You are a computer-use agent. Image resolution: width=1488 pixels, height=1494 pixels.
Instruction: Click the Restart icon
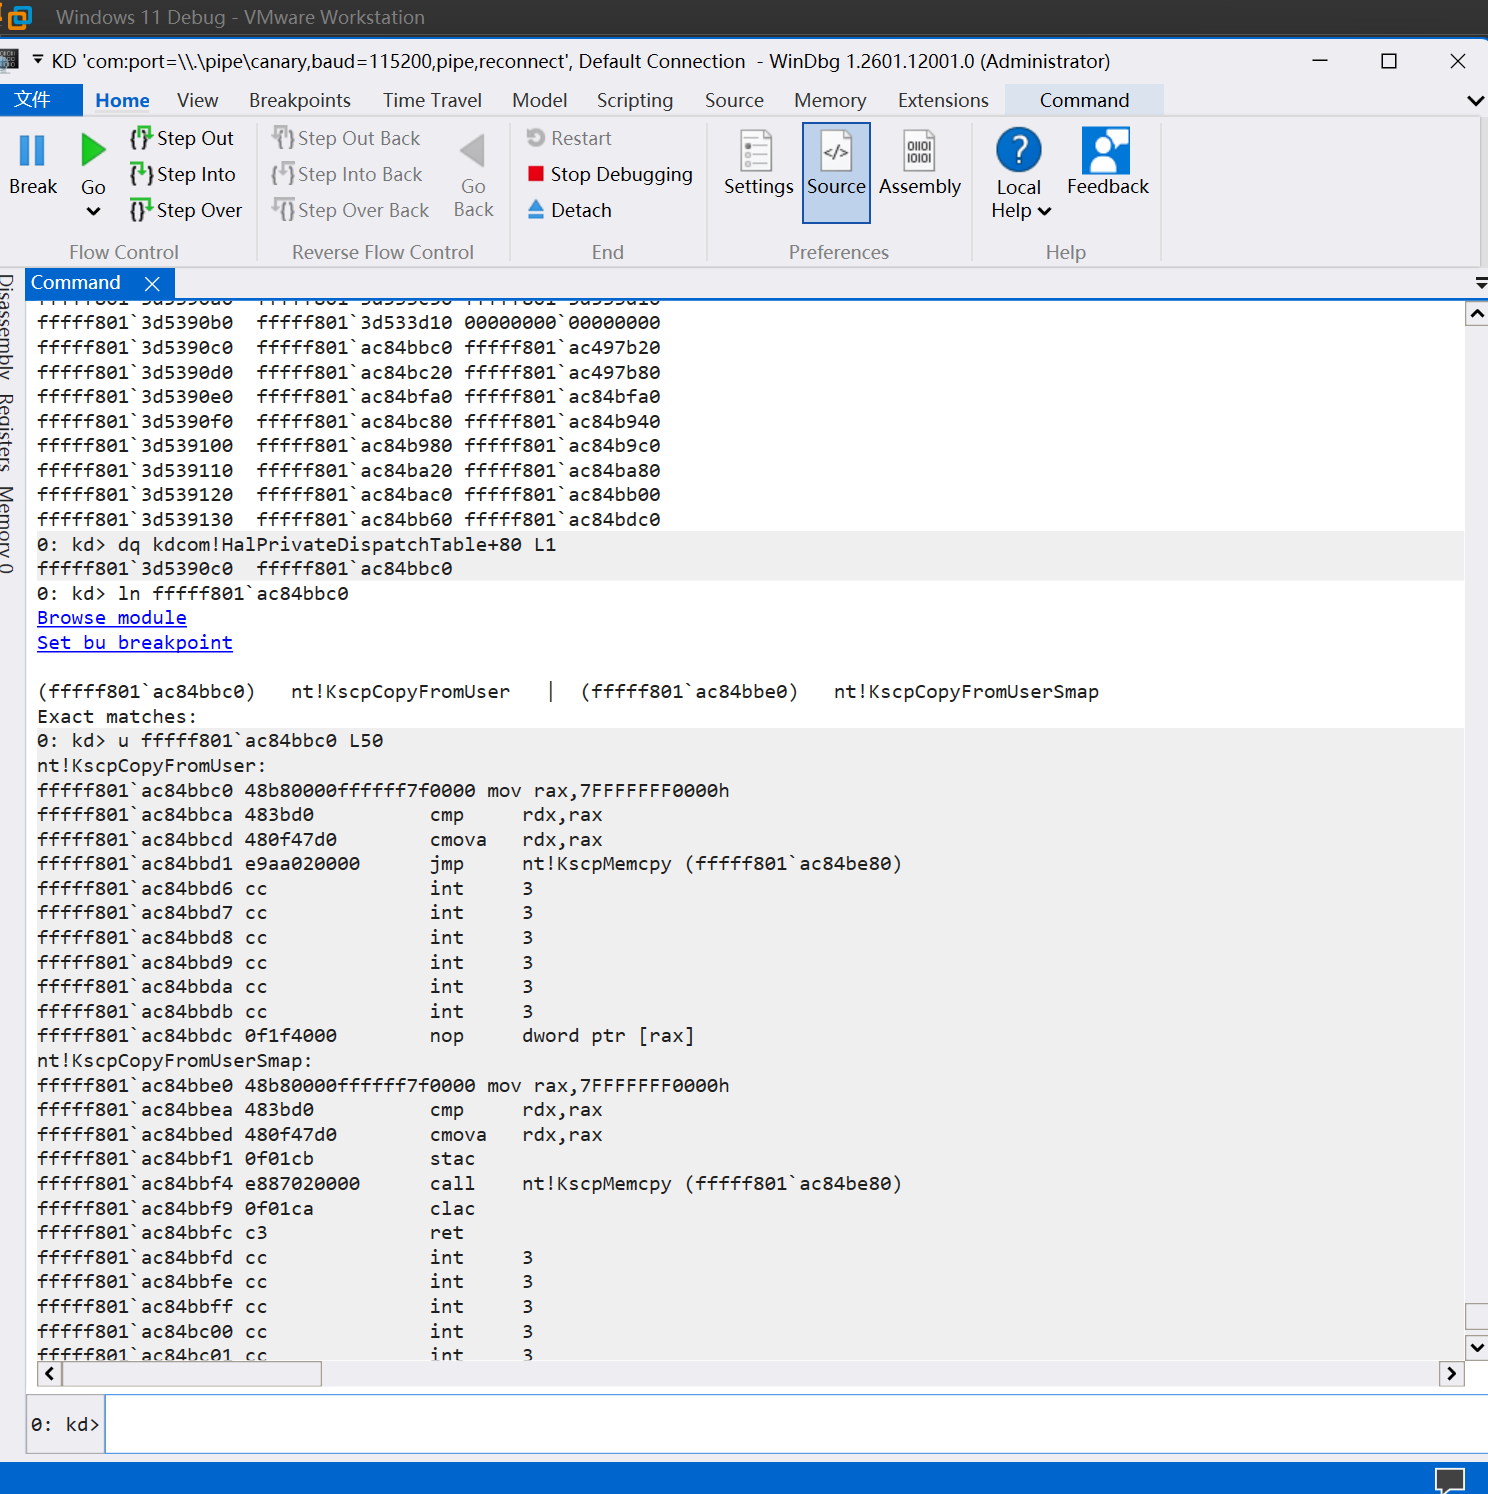click(x=536, y=138)
